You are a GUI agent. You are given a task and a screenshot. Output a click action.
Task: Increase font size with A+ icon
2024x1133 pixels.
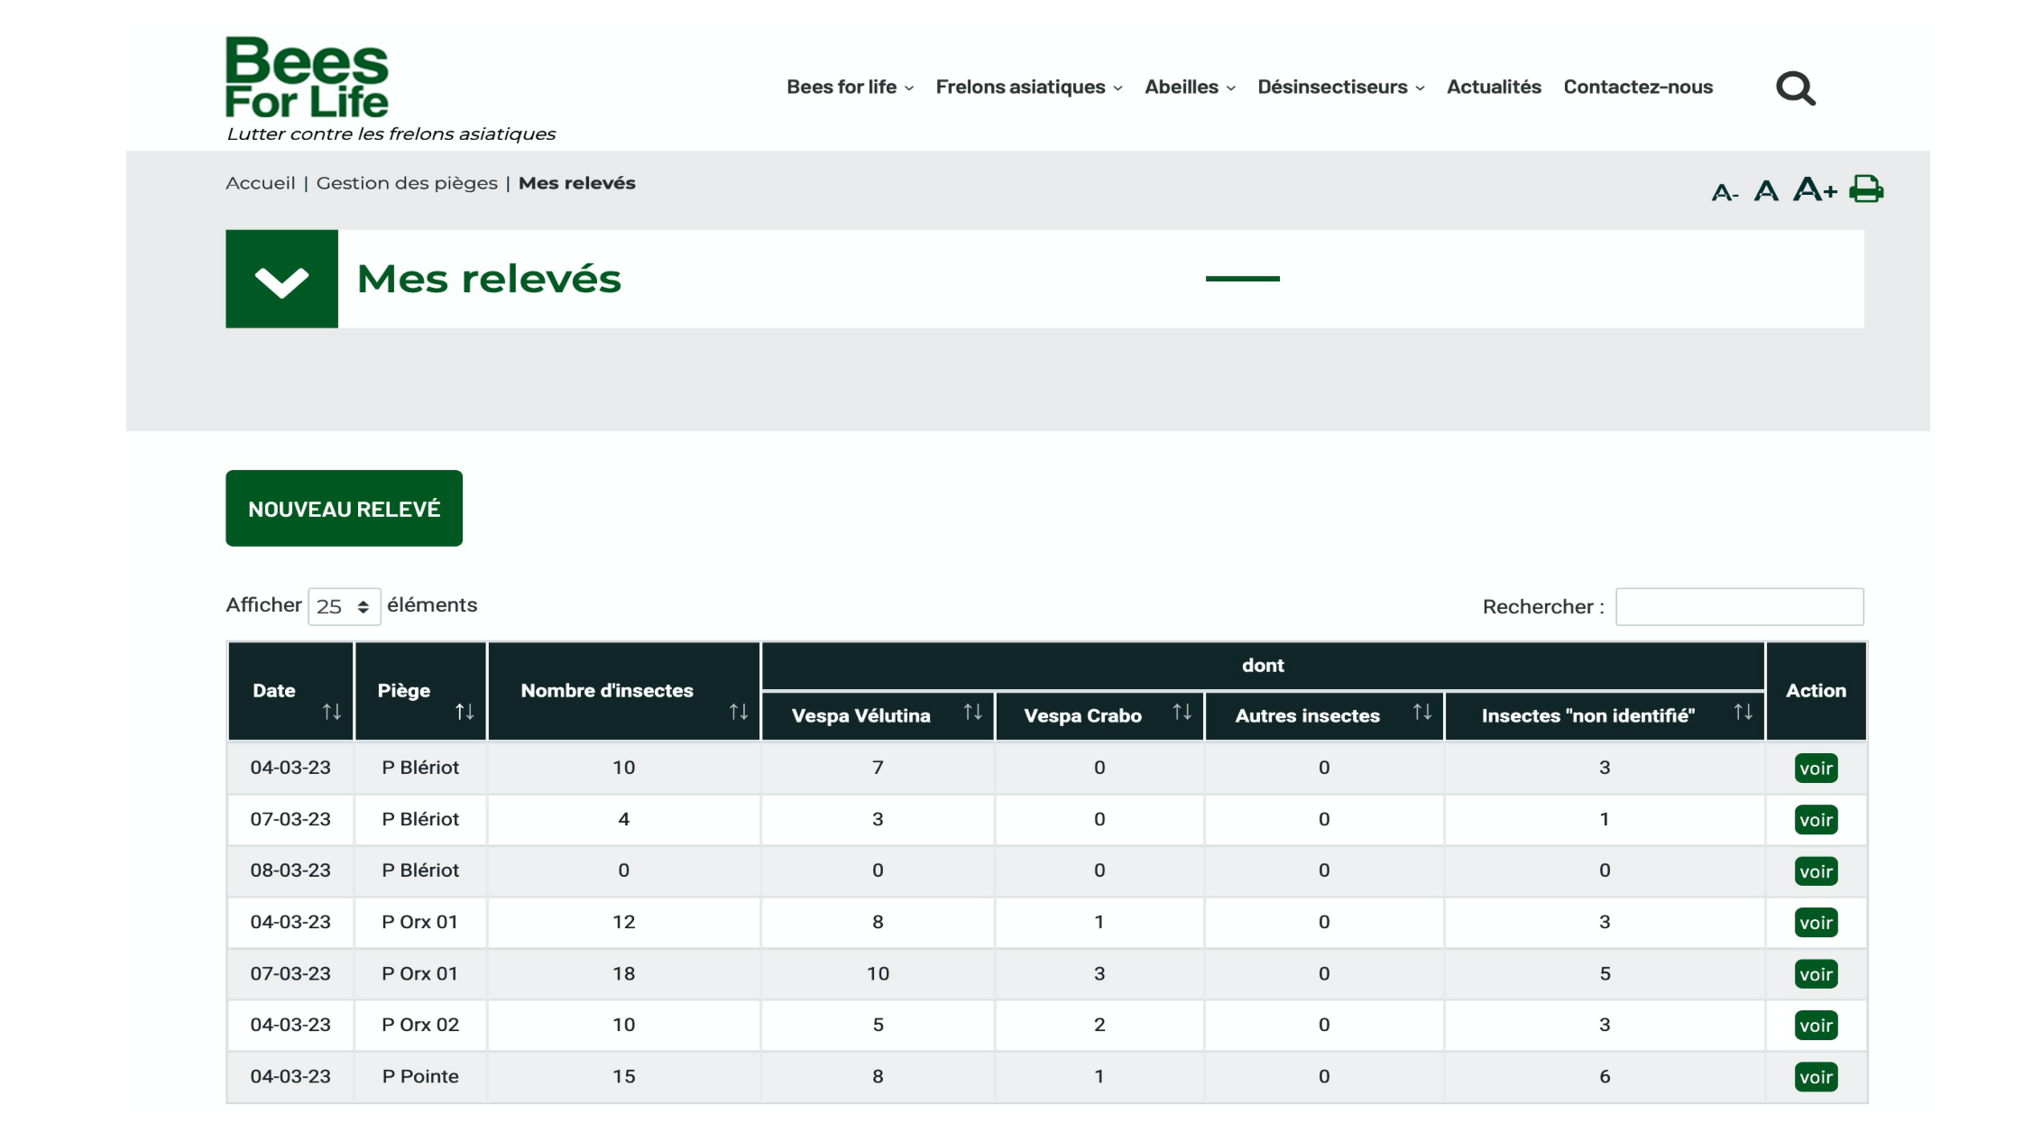click(1813, 189)
